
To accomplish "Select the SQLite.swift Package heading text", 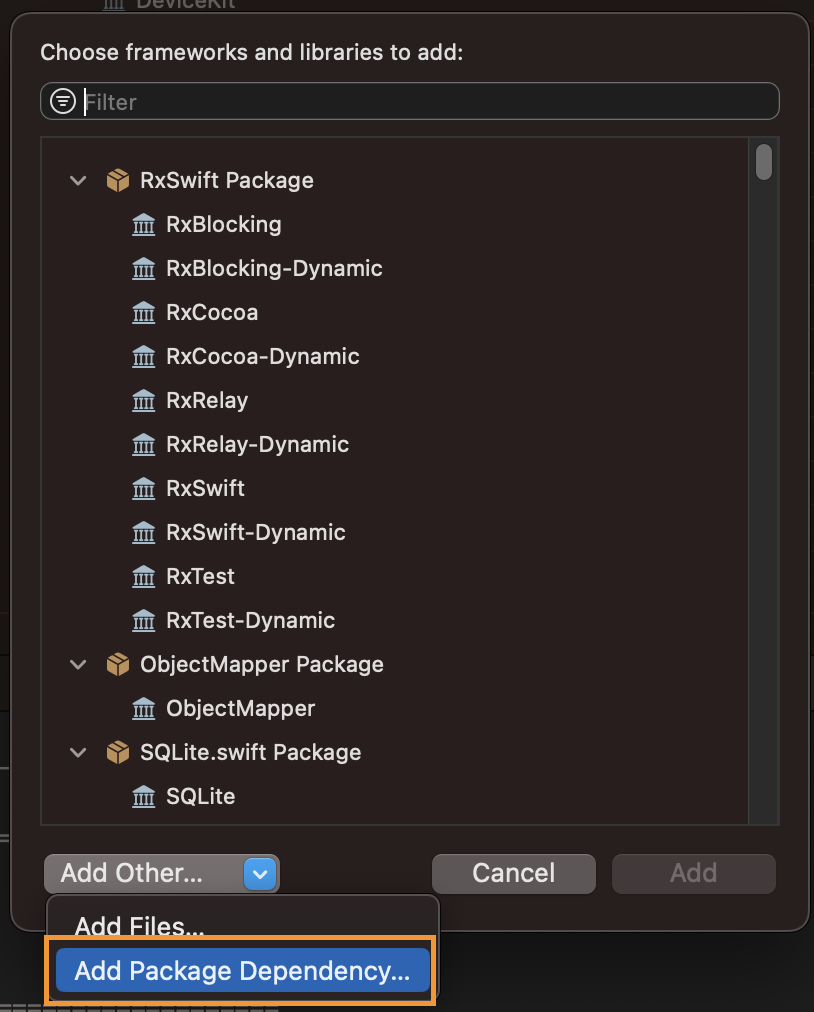I will (x=250, y=753).
